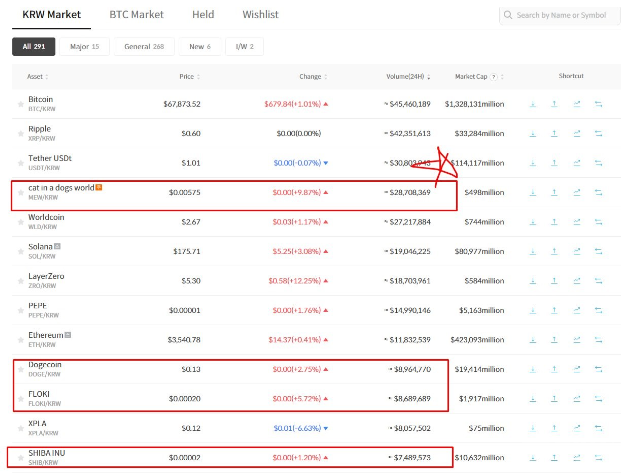Click the search magnifier icon
Viewport: 630px width, 474px height.
(508, 15)
